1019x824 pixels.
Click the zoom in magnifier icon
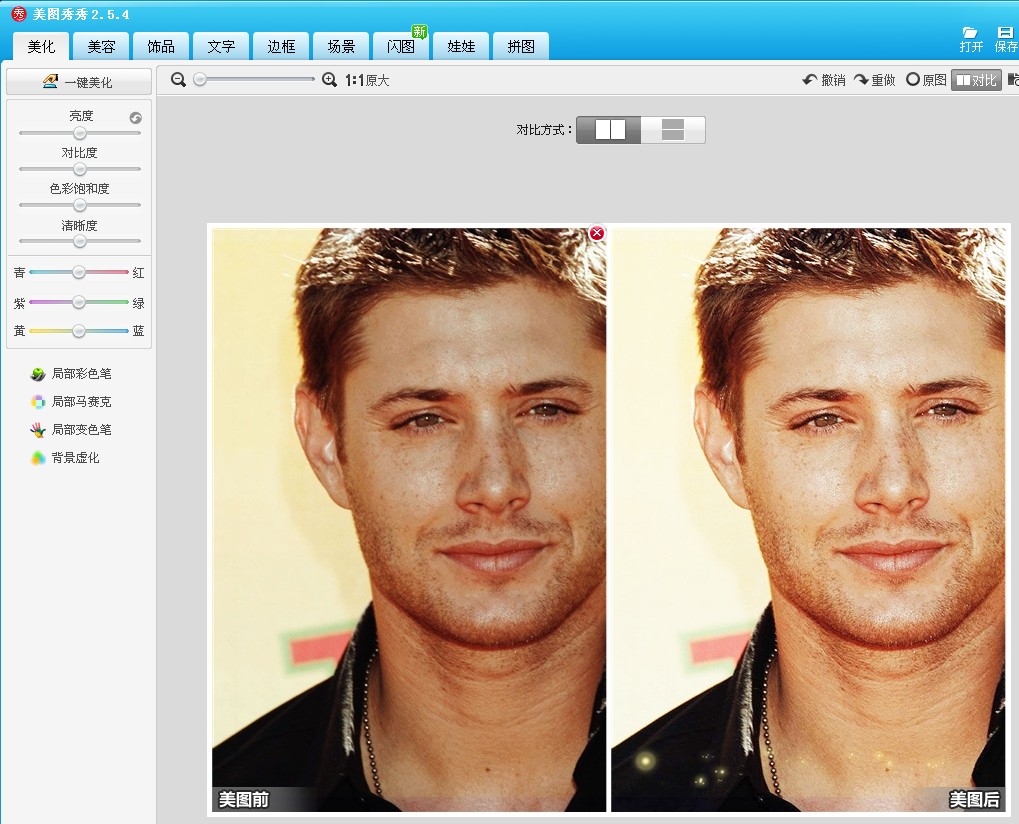click(x=329, y=80)
